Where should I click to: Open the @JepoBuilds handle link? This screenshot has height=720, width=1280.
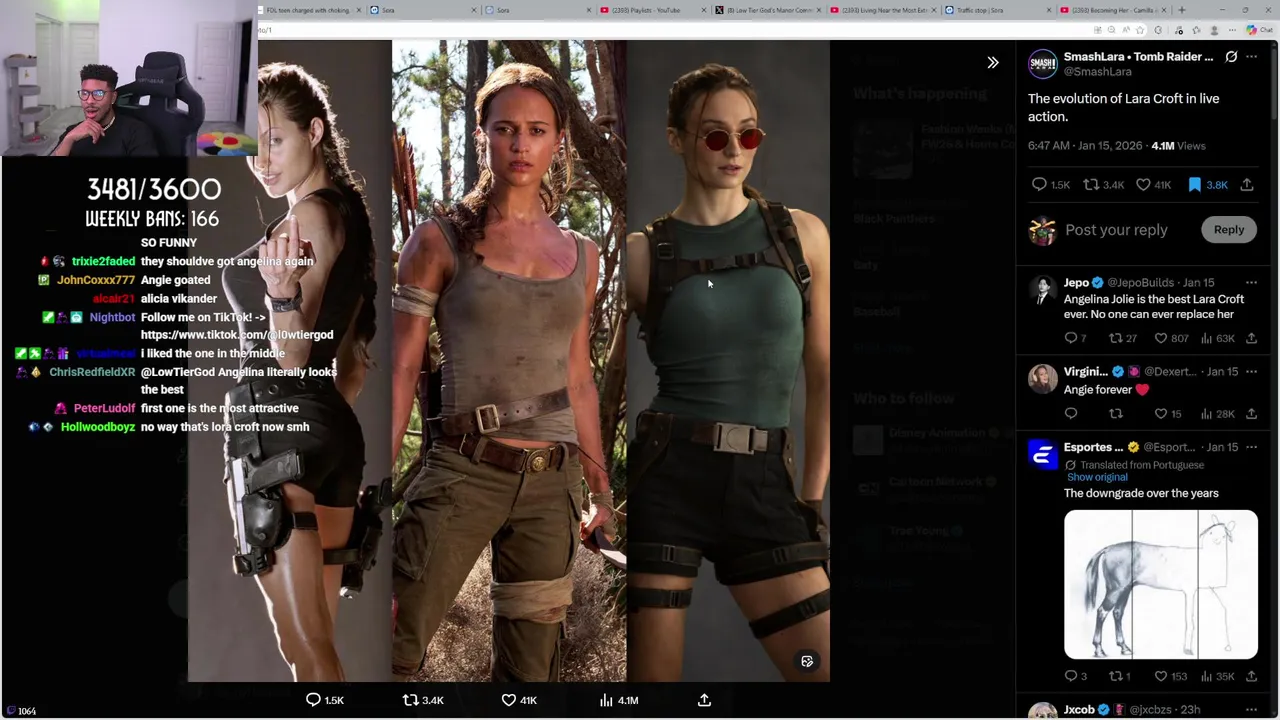1140,283
